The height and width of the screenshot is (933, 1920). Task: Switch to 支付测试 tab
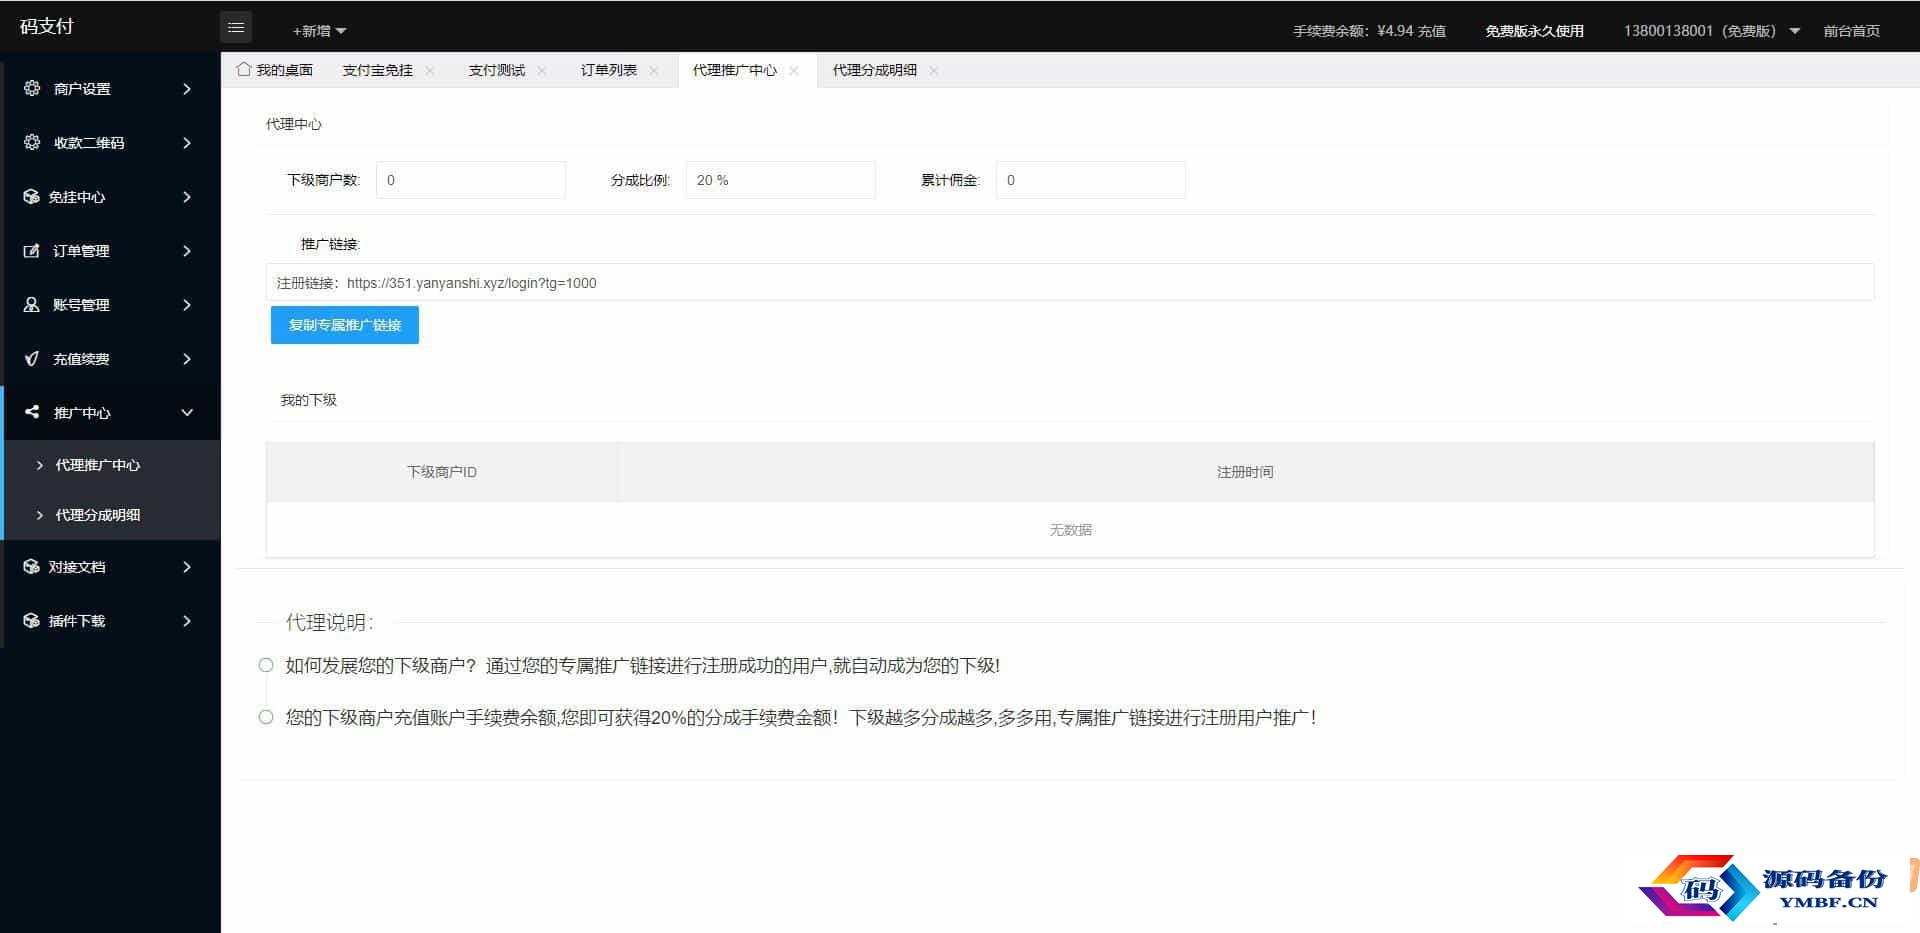tap(497, 70)
